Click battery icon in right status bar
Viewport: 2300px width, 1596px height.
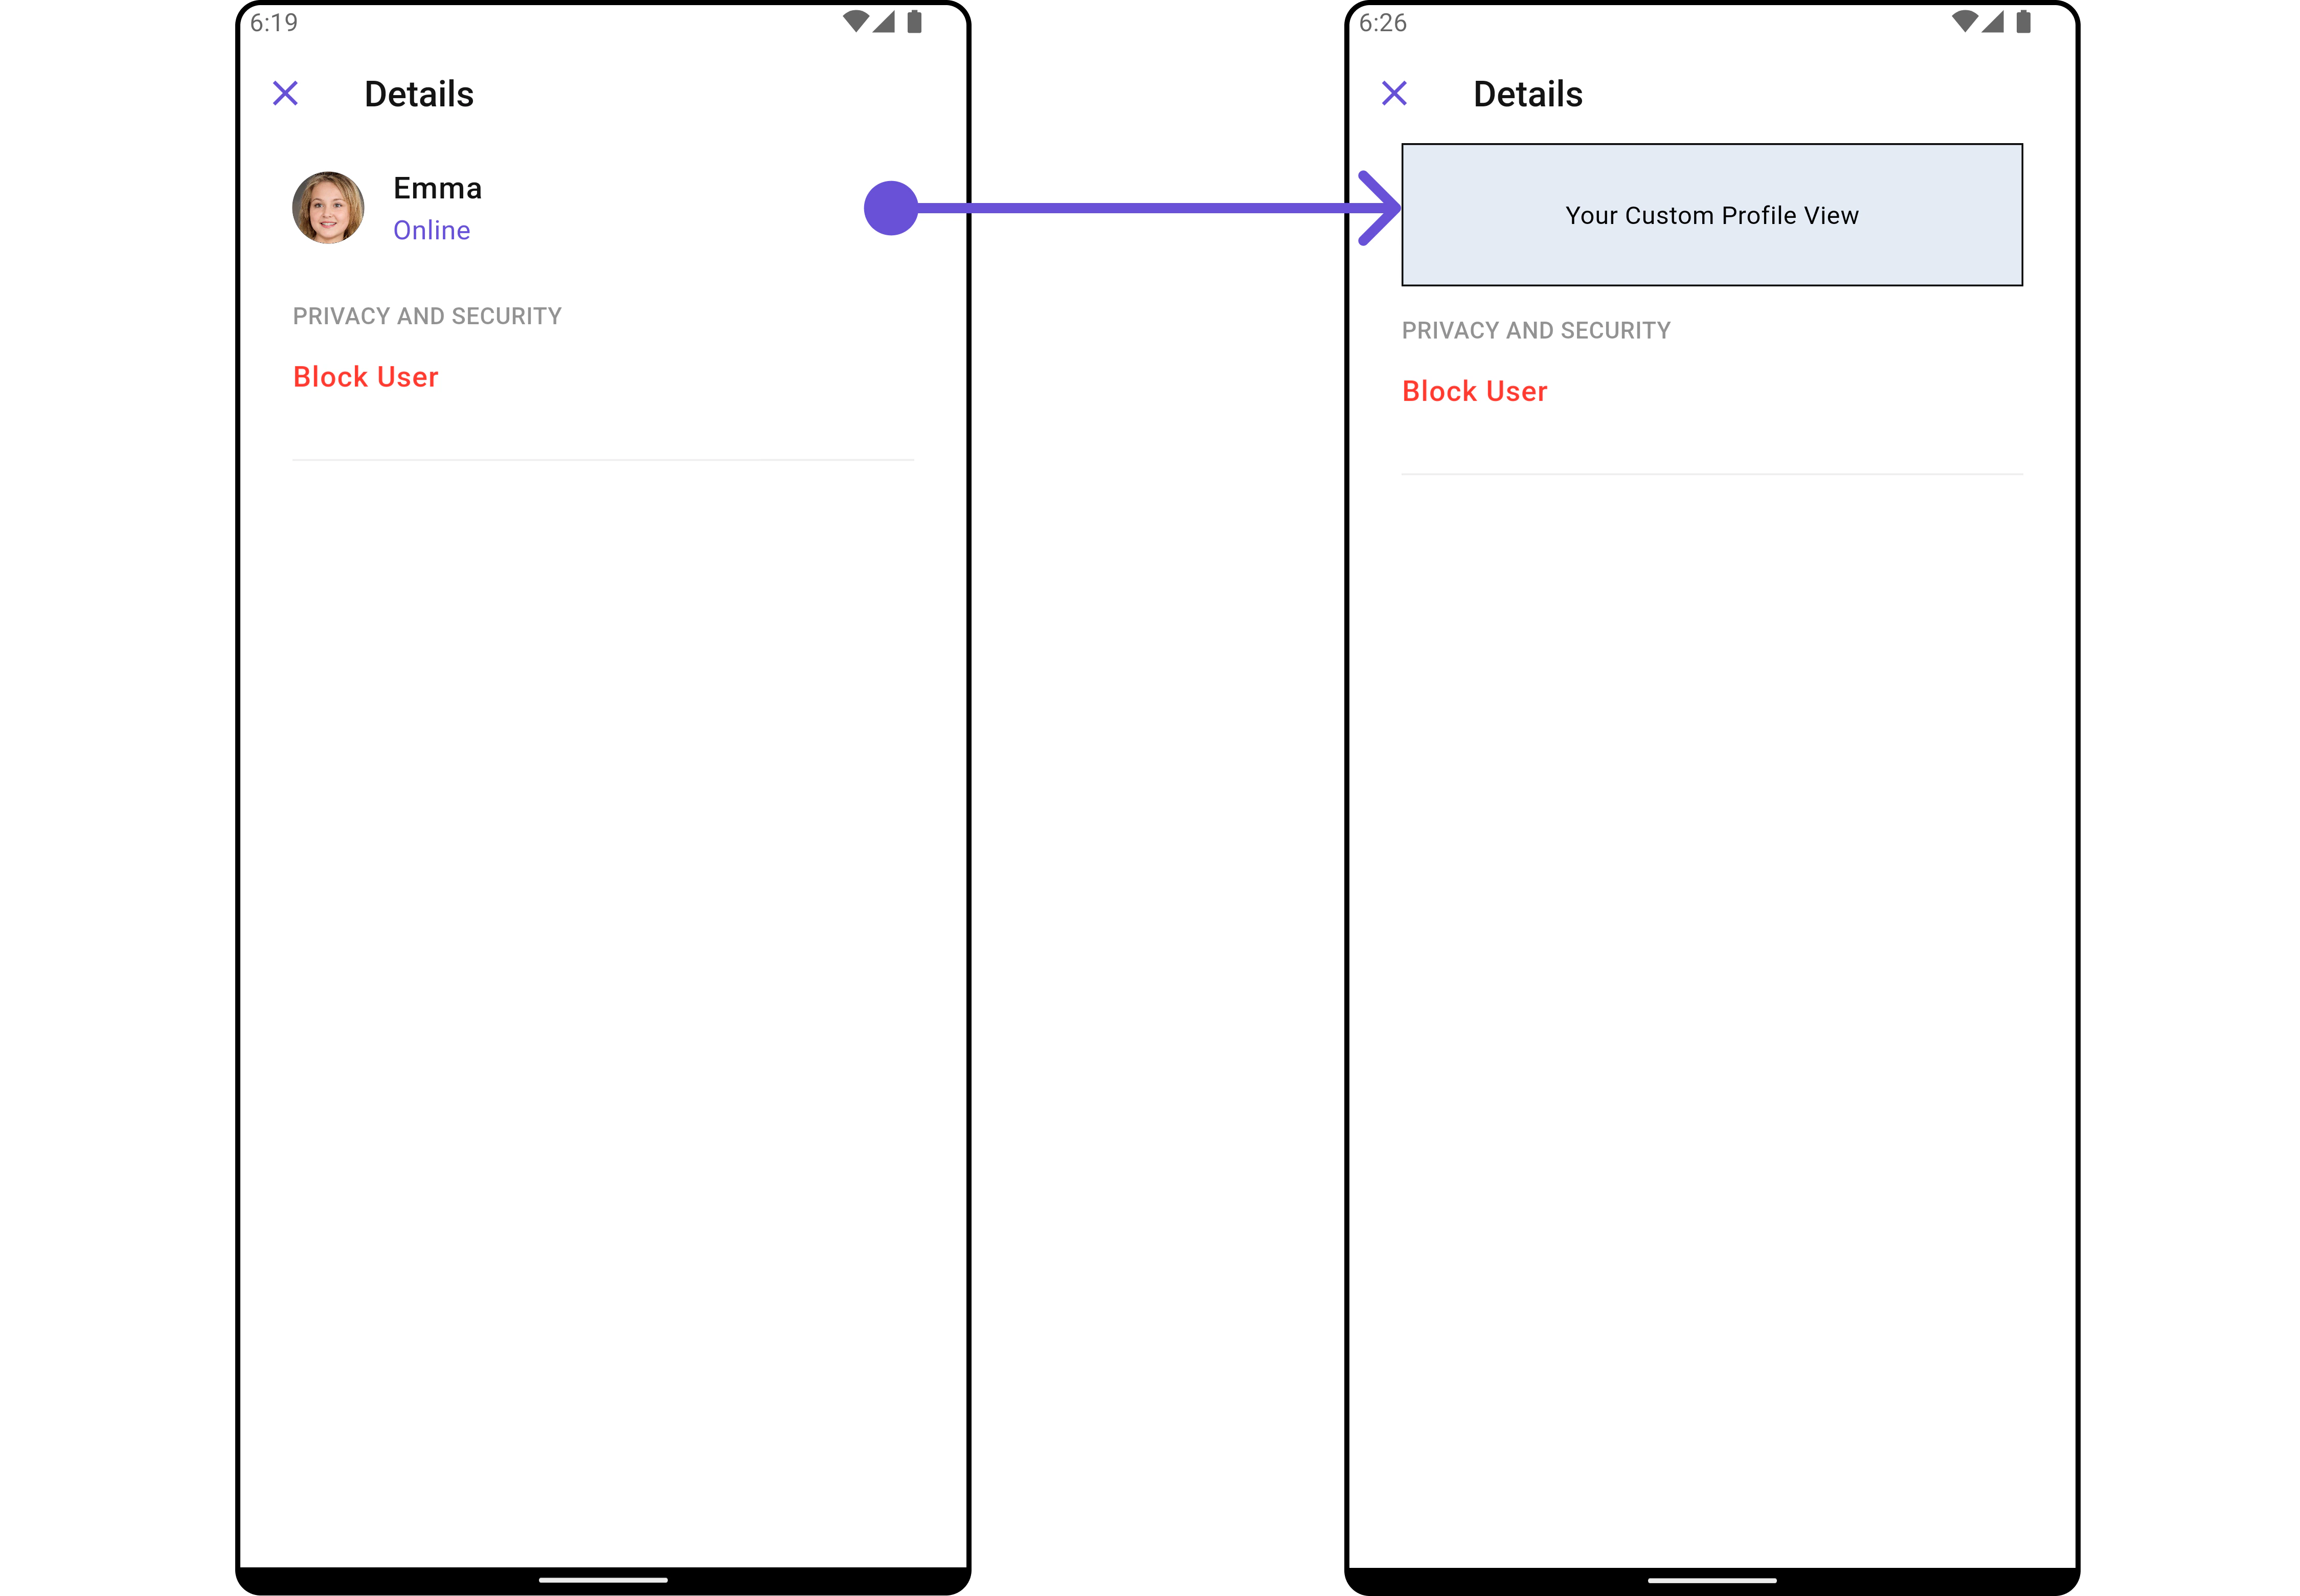click(x=2023, y=22)
